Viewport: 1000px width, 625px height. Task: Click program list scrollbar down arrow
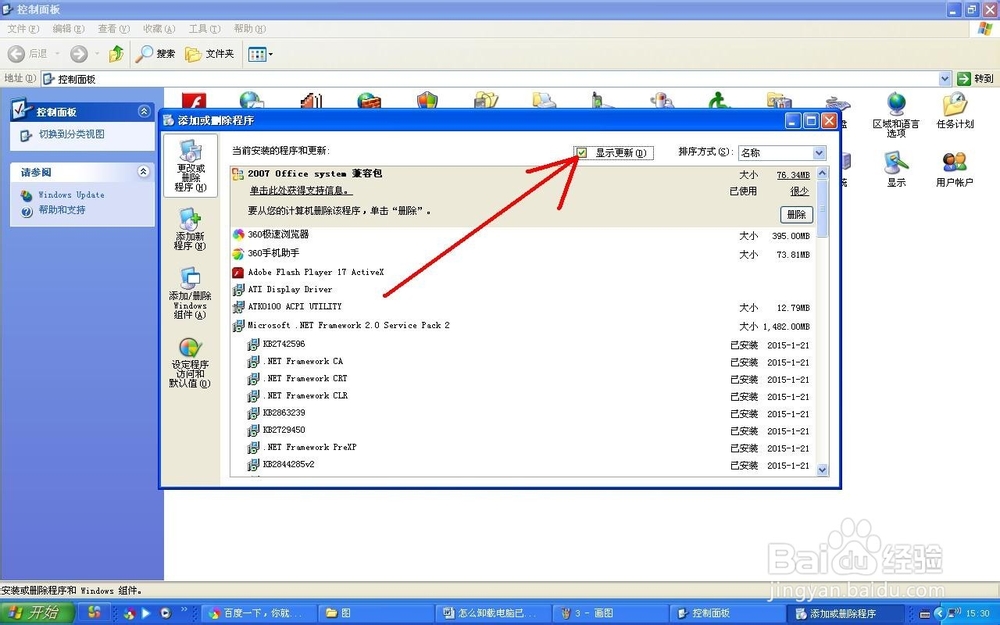(822, 469)
